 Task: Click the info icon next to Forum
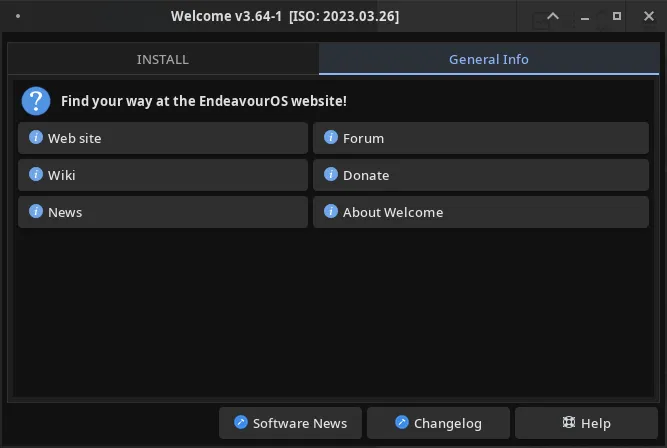(x=331, y=137)
